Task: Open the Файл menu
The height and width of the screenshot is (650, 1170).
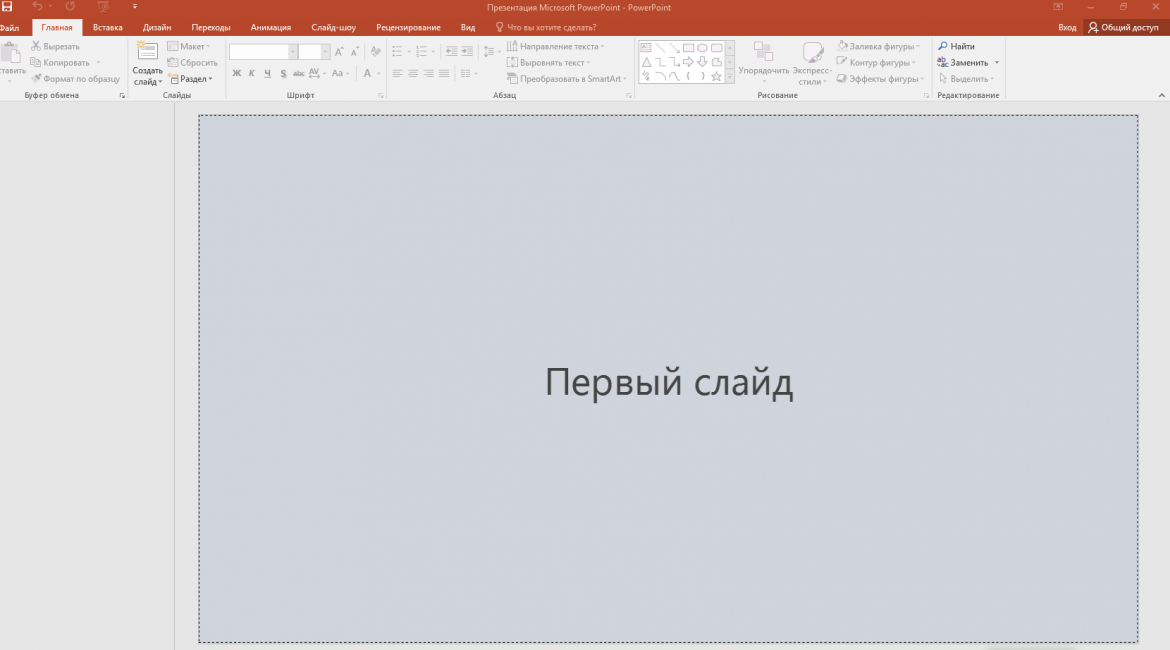Action: (x=10, y=28)
